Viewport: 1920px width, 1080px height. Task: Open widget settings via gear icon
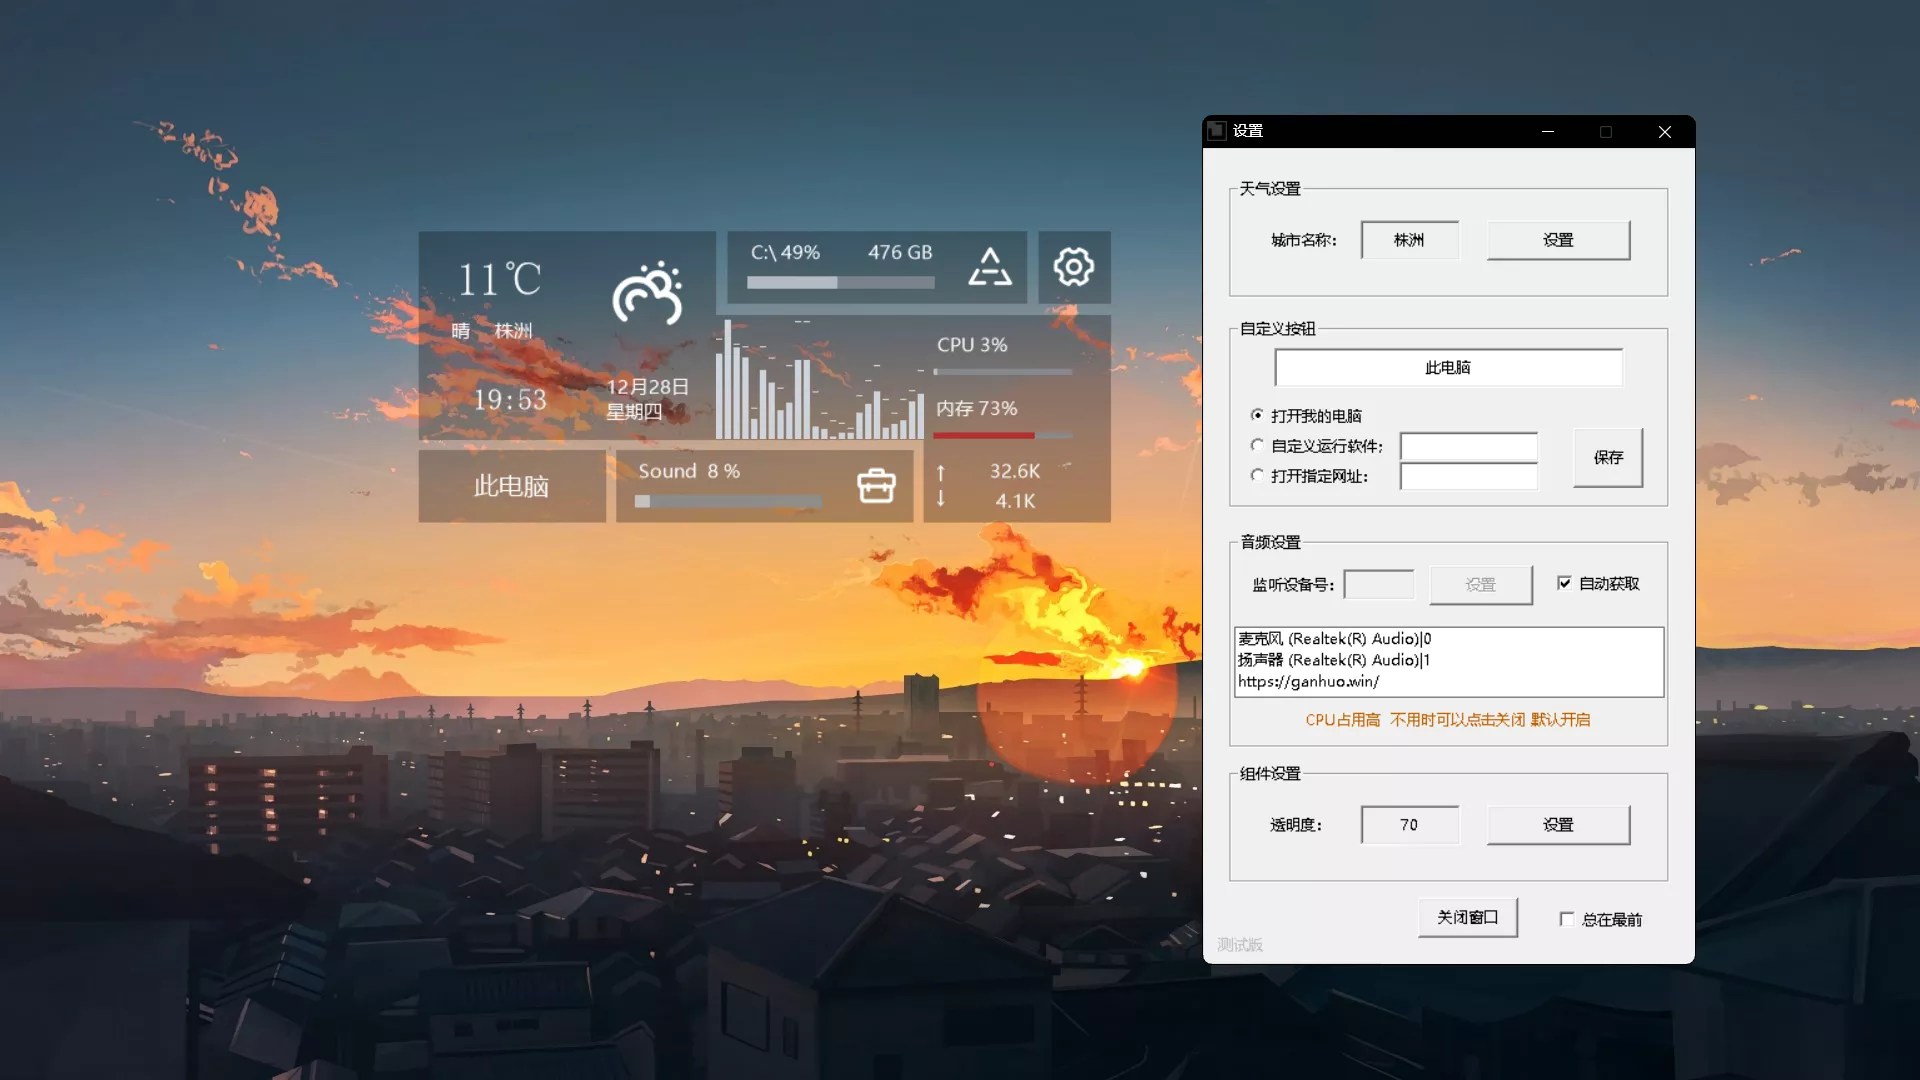coord(1074,267)
